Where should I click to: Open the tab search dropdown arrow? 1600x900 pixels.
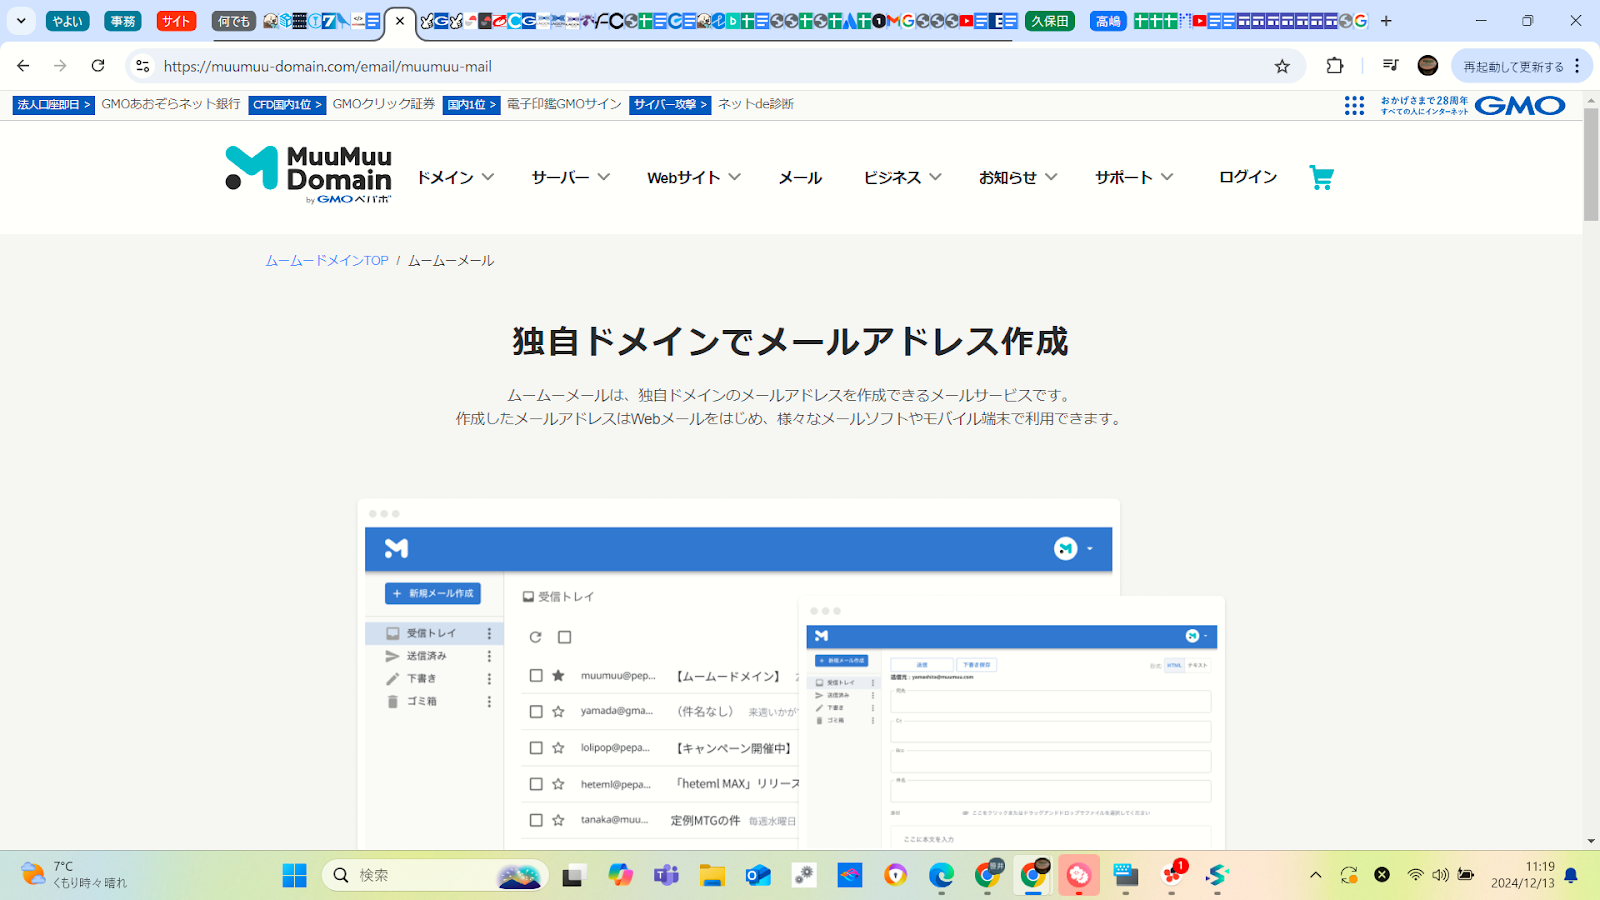tap(21, 21)
